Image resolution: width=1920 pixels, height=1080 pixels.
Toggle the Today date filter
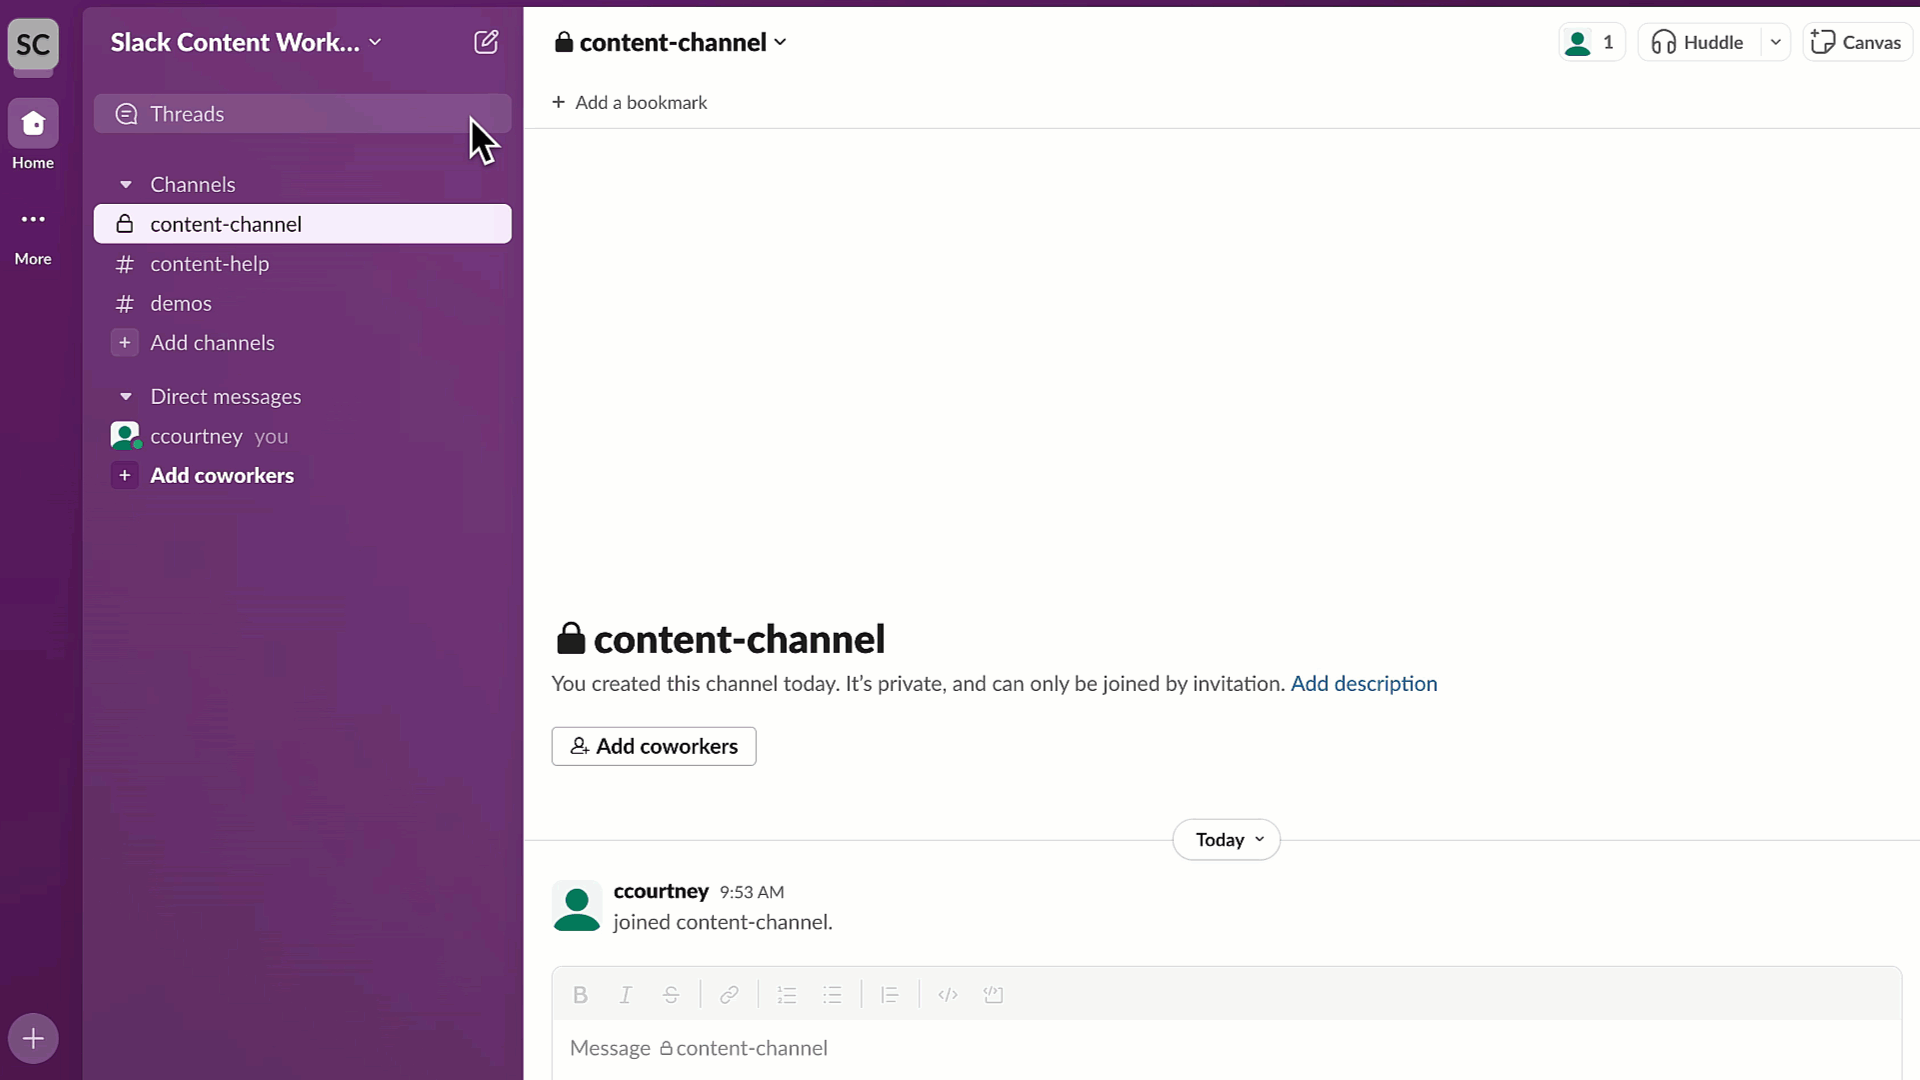(x=1226, y=839)
